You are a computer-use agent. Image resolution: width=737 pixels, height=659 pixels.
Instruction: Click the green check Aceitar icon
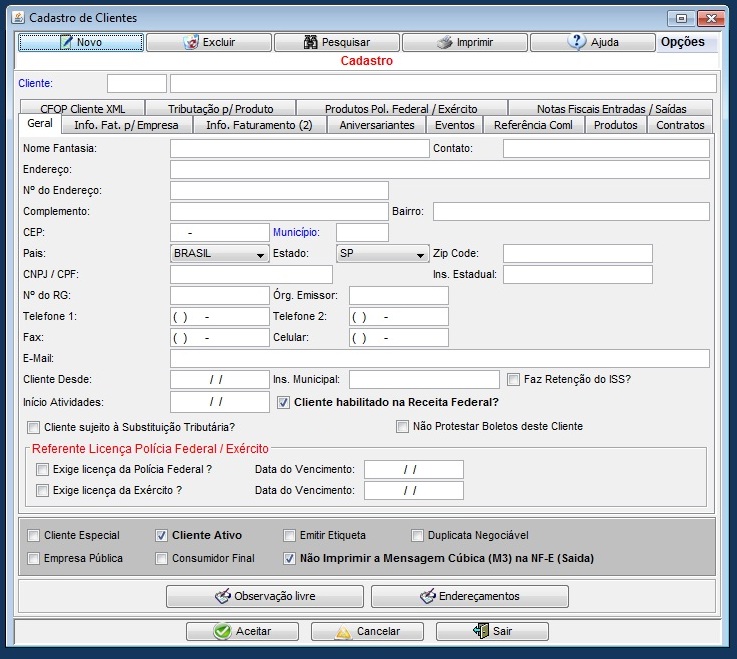click(222, 631)
